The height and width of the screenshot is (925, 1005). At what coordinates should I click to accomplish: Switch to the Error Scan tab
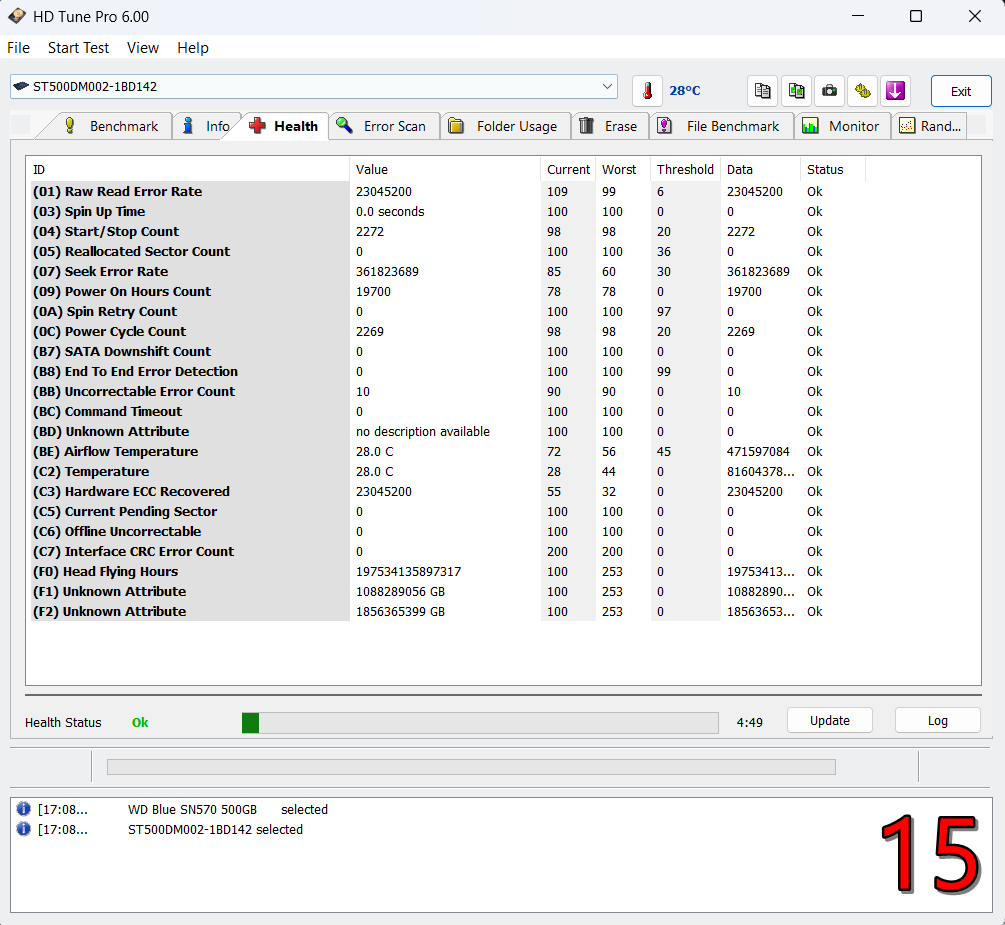coord(383,126)
